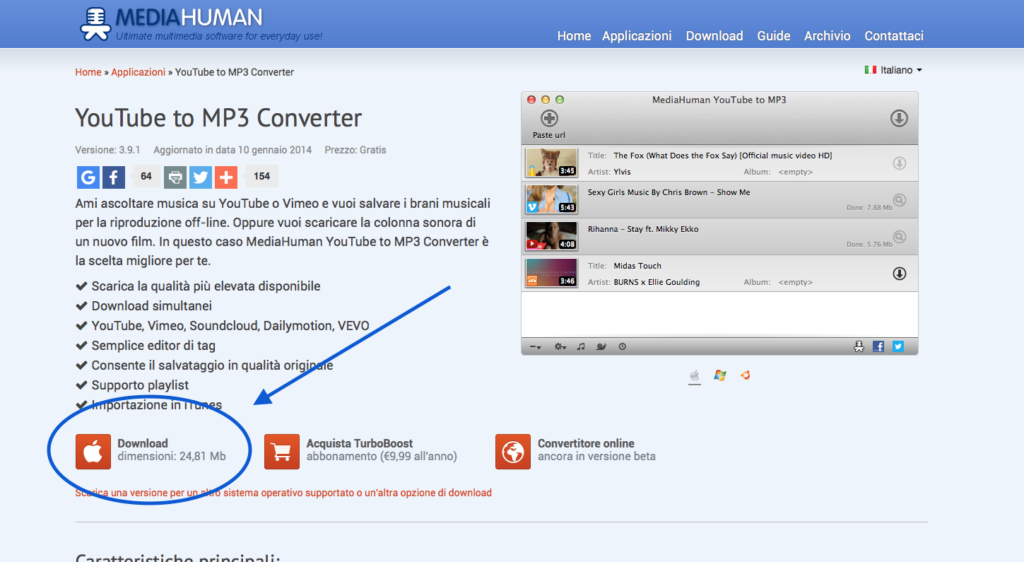Screen dimensions: 1024x562
Task: Click the music note icon
Action: tap(581, 347)
